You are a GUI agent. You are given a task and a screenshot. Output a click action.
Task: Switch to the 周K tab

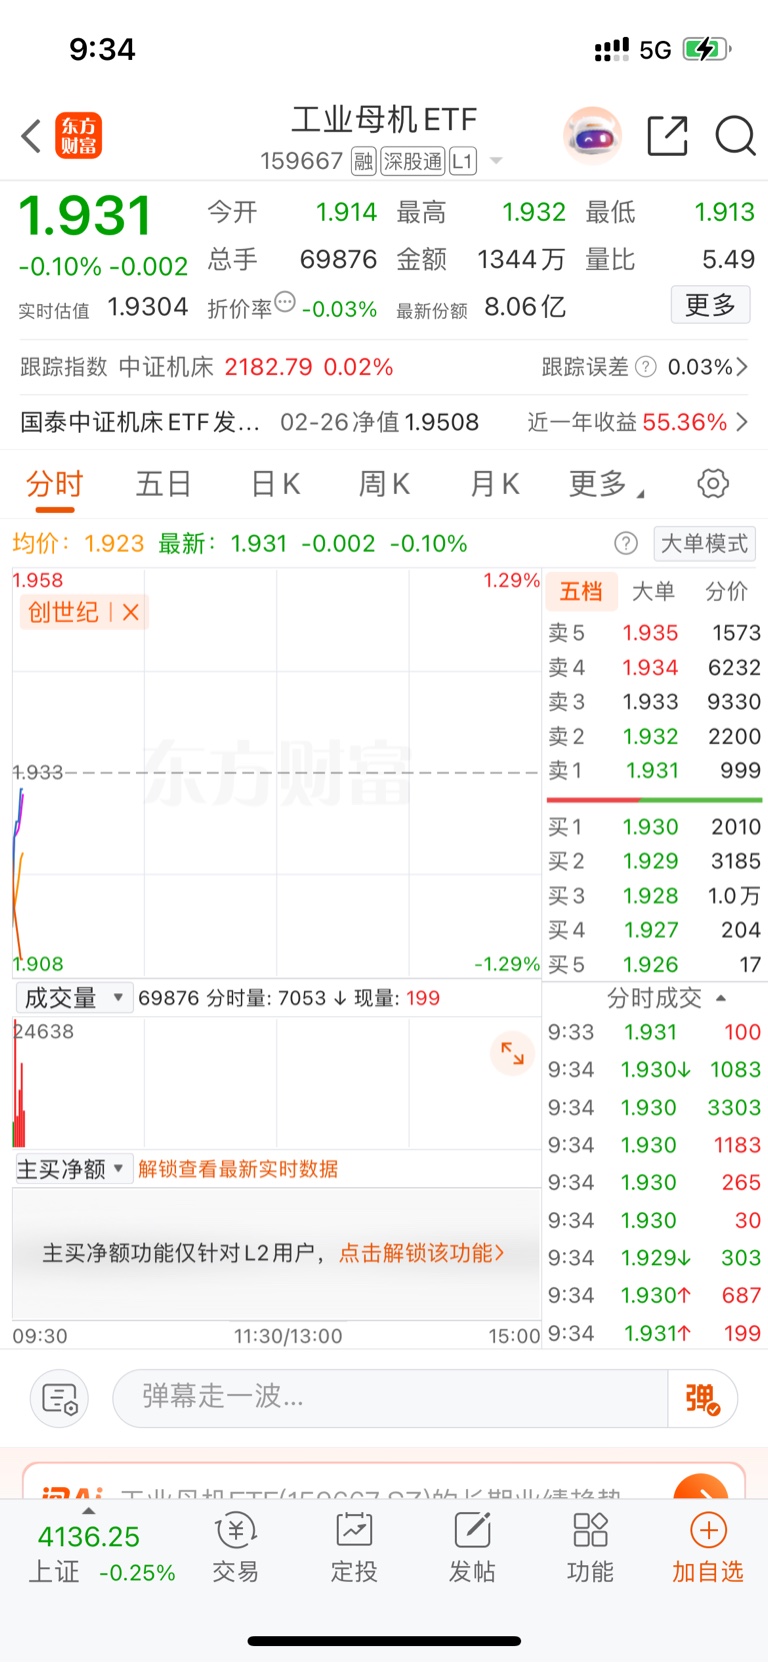point(384,484)
